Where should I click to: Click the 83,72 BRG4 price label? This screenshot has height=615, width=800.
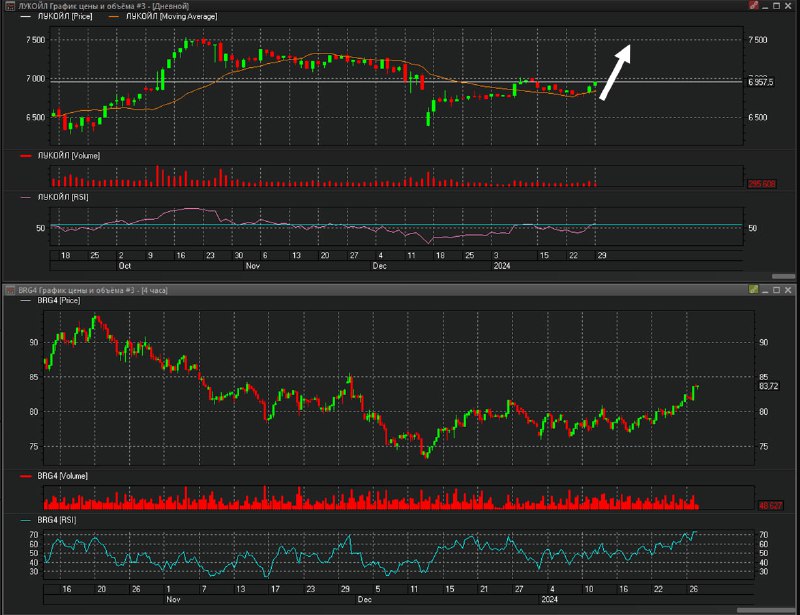(768, 386)
